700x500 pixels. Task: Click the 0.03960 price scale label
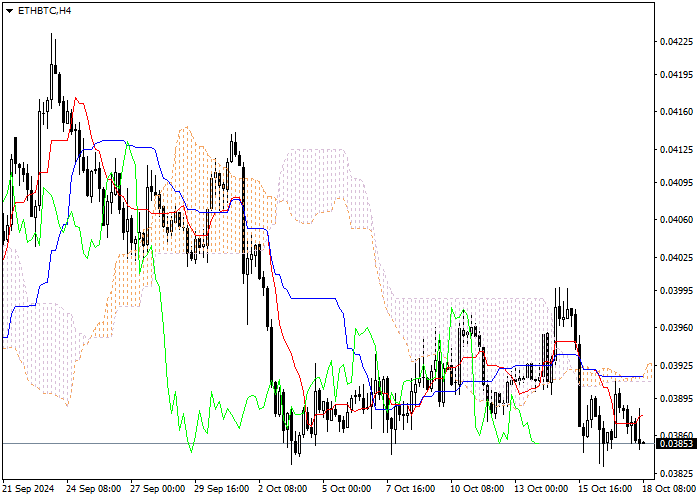point(677,328)
